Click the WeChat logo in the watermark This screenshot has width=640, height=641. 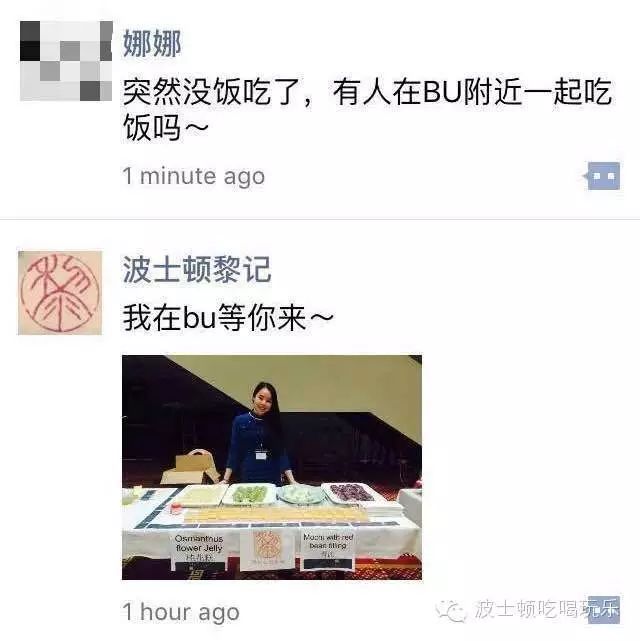pyautogui.click(x=451, y=611)
